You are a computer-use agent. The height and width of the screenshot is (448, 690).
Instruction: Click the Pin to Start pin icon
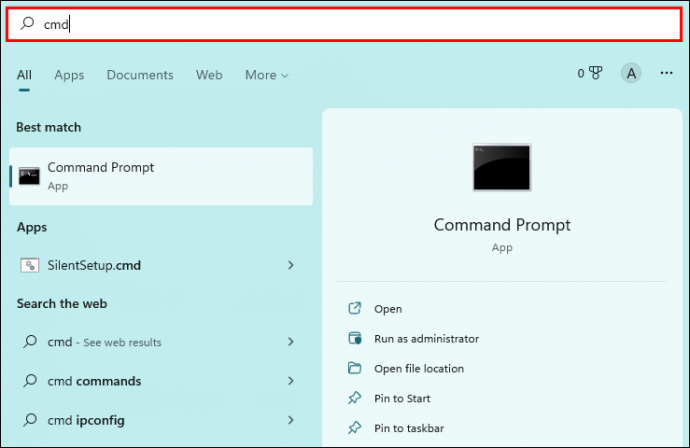(x=355, y=398)
